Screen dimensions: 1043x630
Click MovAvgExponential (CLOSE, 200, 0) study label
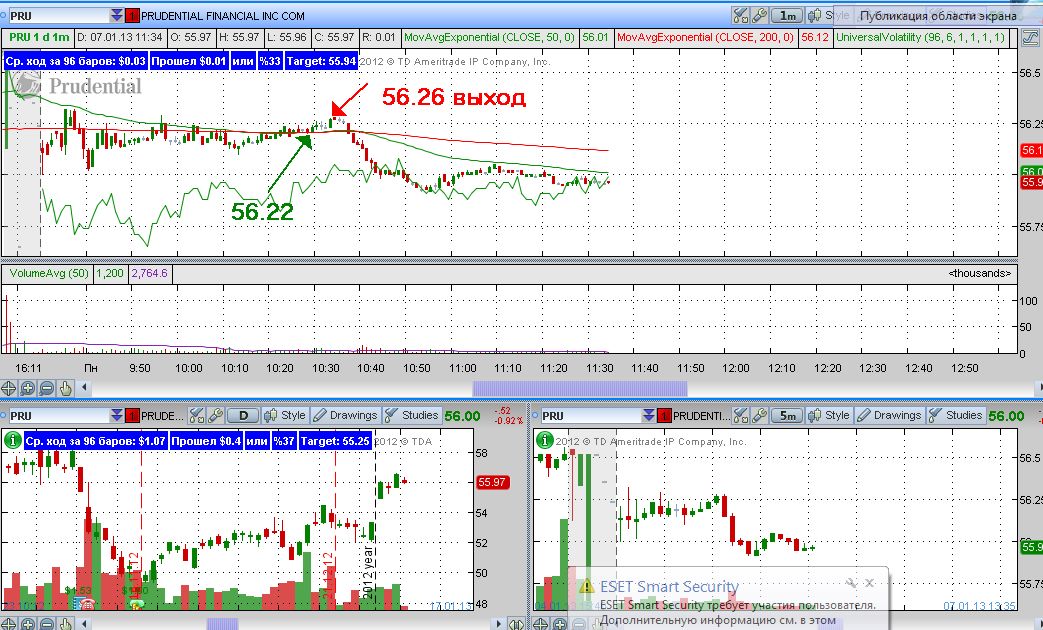click(705, 37)
